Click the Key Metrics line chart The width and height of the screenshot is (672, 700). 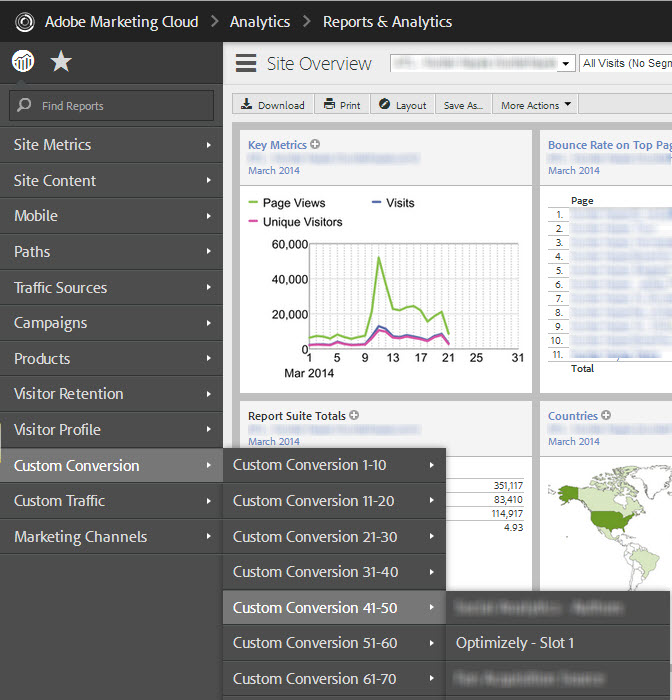[414, 296]
